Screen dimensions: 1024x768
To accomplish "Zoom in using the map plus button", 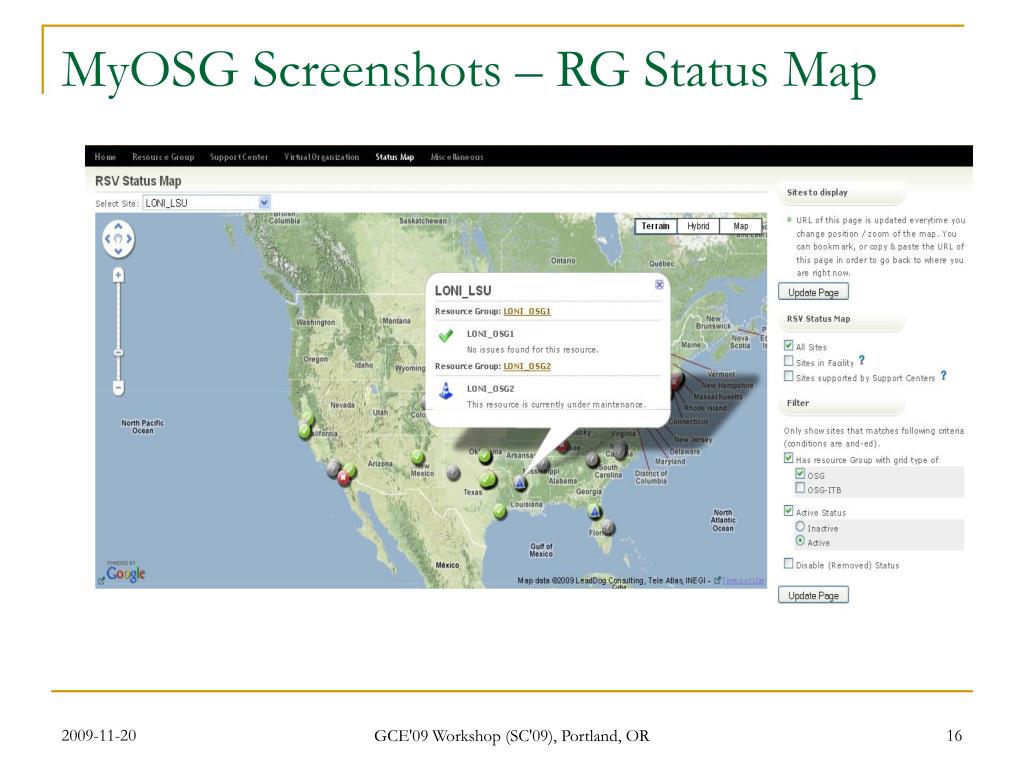I will [x=118, y=275].
